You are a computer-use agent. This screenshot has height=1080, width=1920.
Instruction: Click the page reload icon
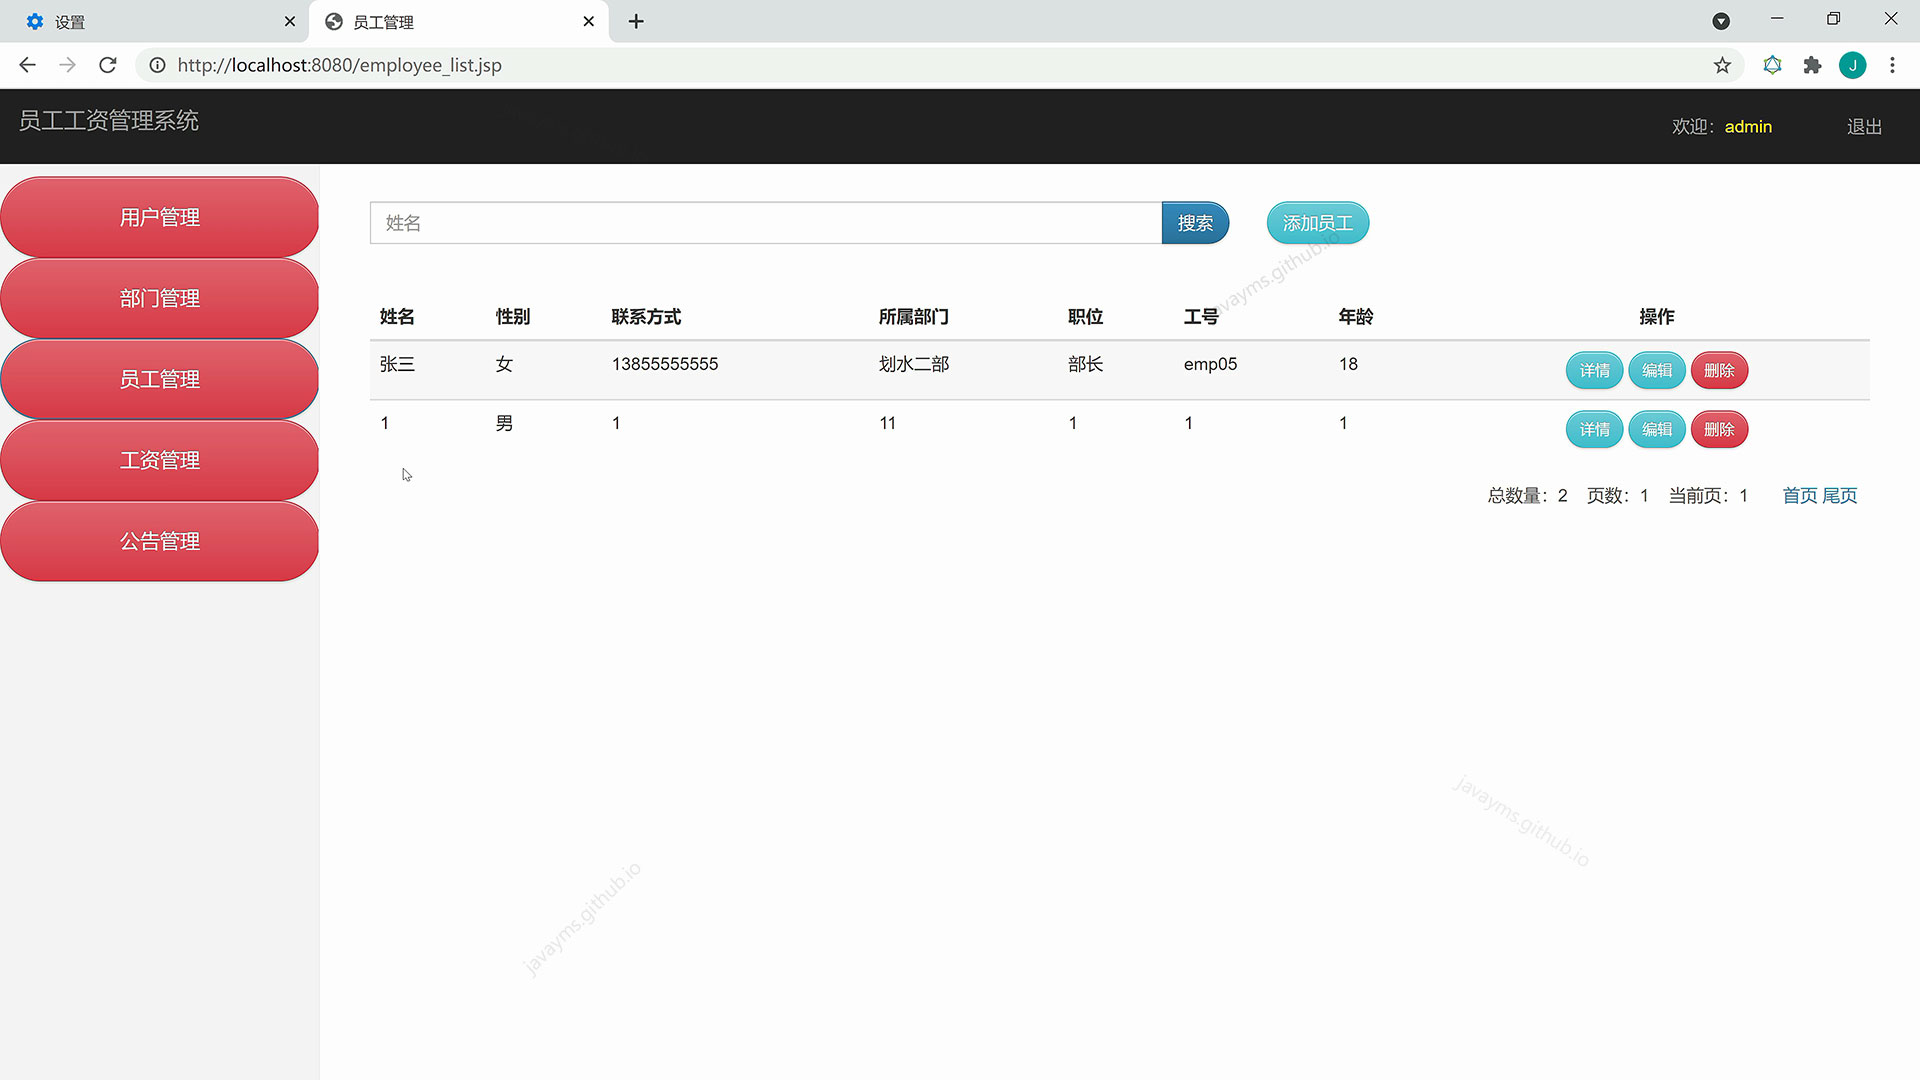(x=107, y=65)
